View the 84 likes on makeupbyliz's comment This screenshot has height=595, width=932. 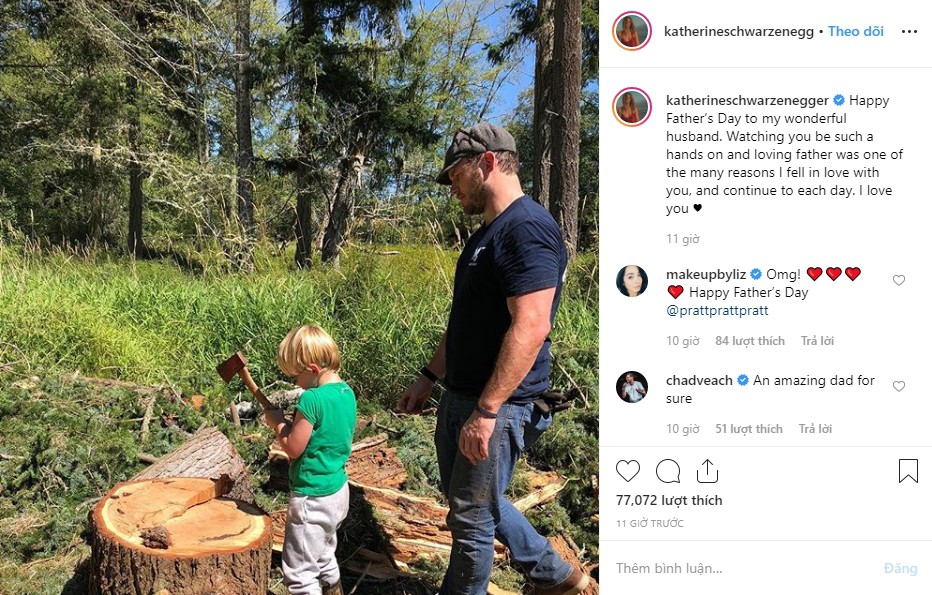click(750, 341)
